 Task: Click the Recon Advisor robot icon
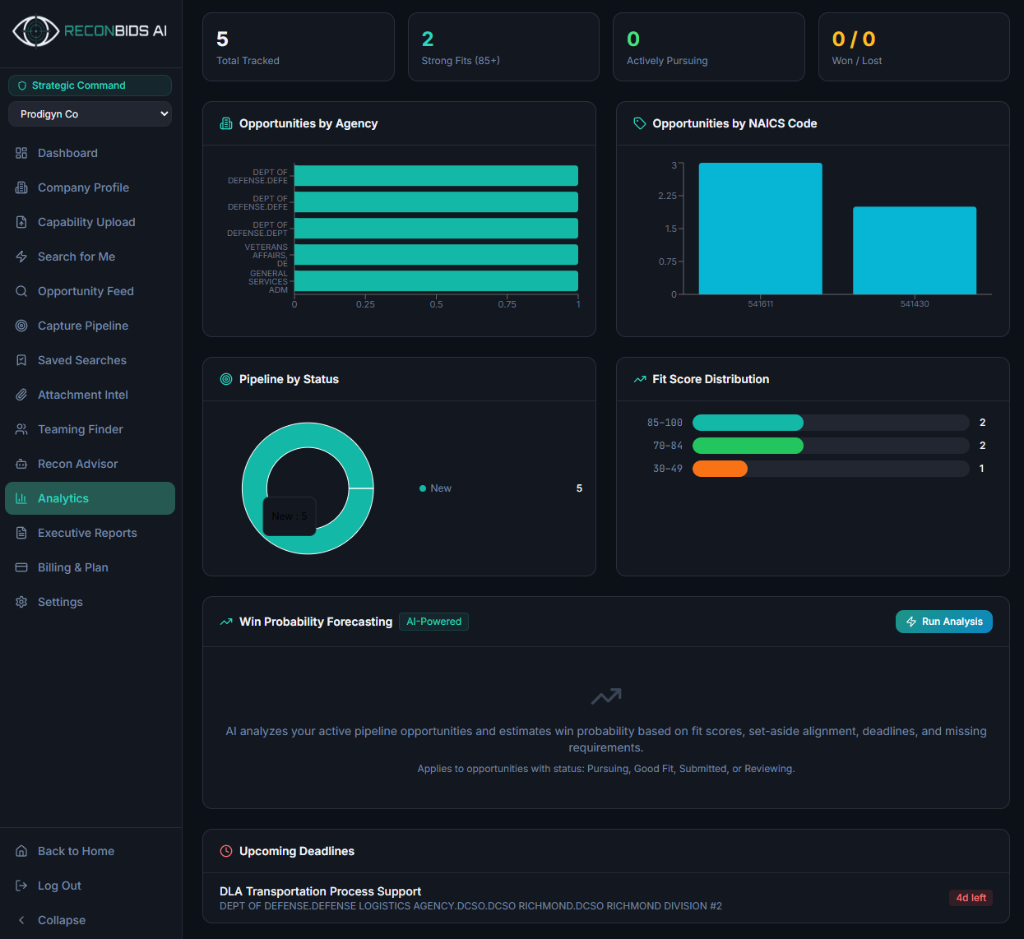point(22,464)
